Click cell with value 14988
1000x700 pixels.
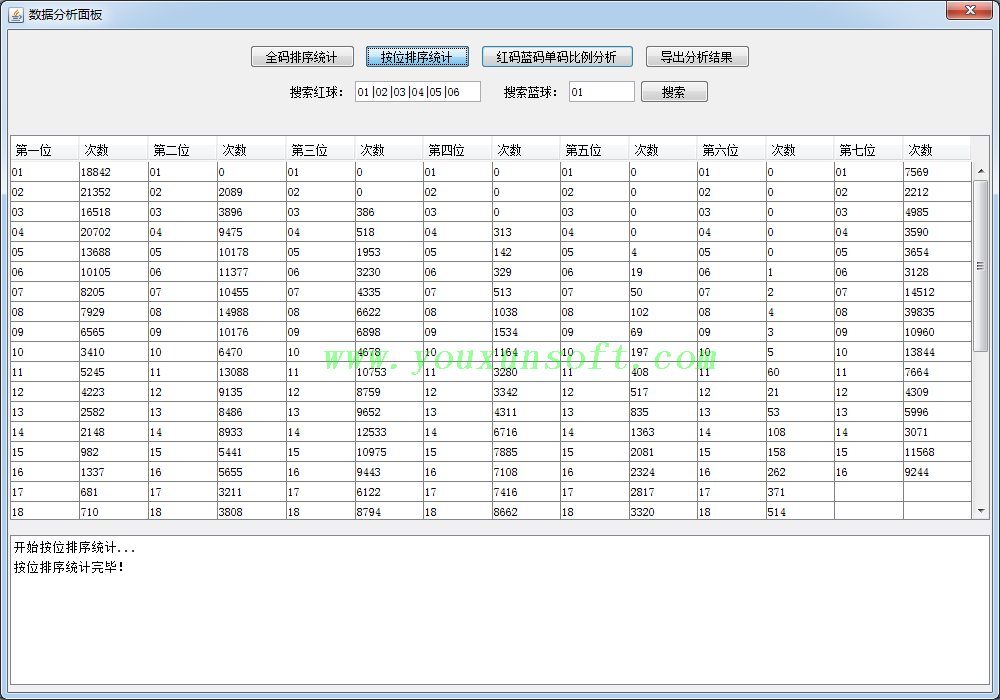click(251, 312)
